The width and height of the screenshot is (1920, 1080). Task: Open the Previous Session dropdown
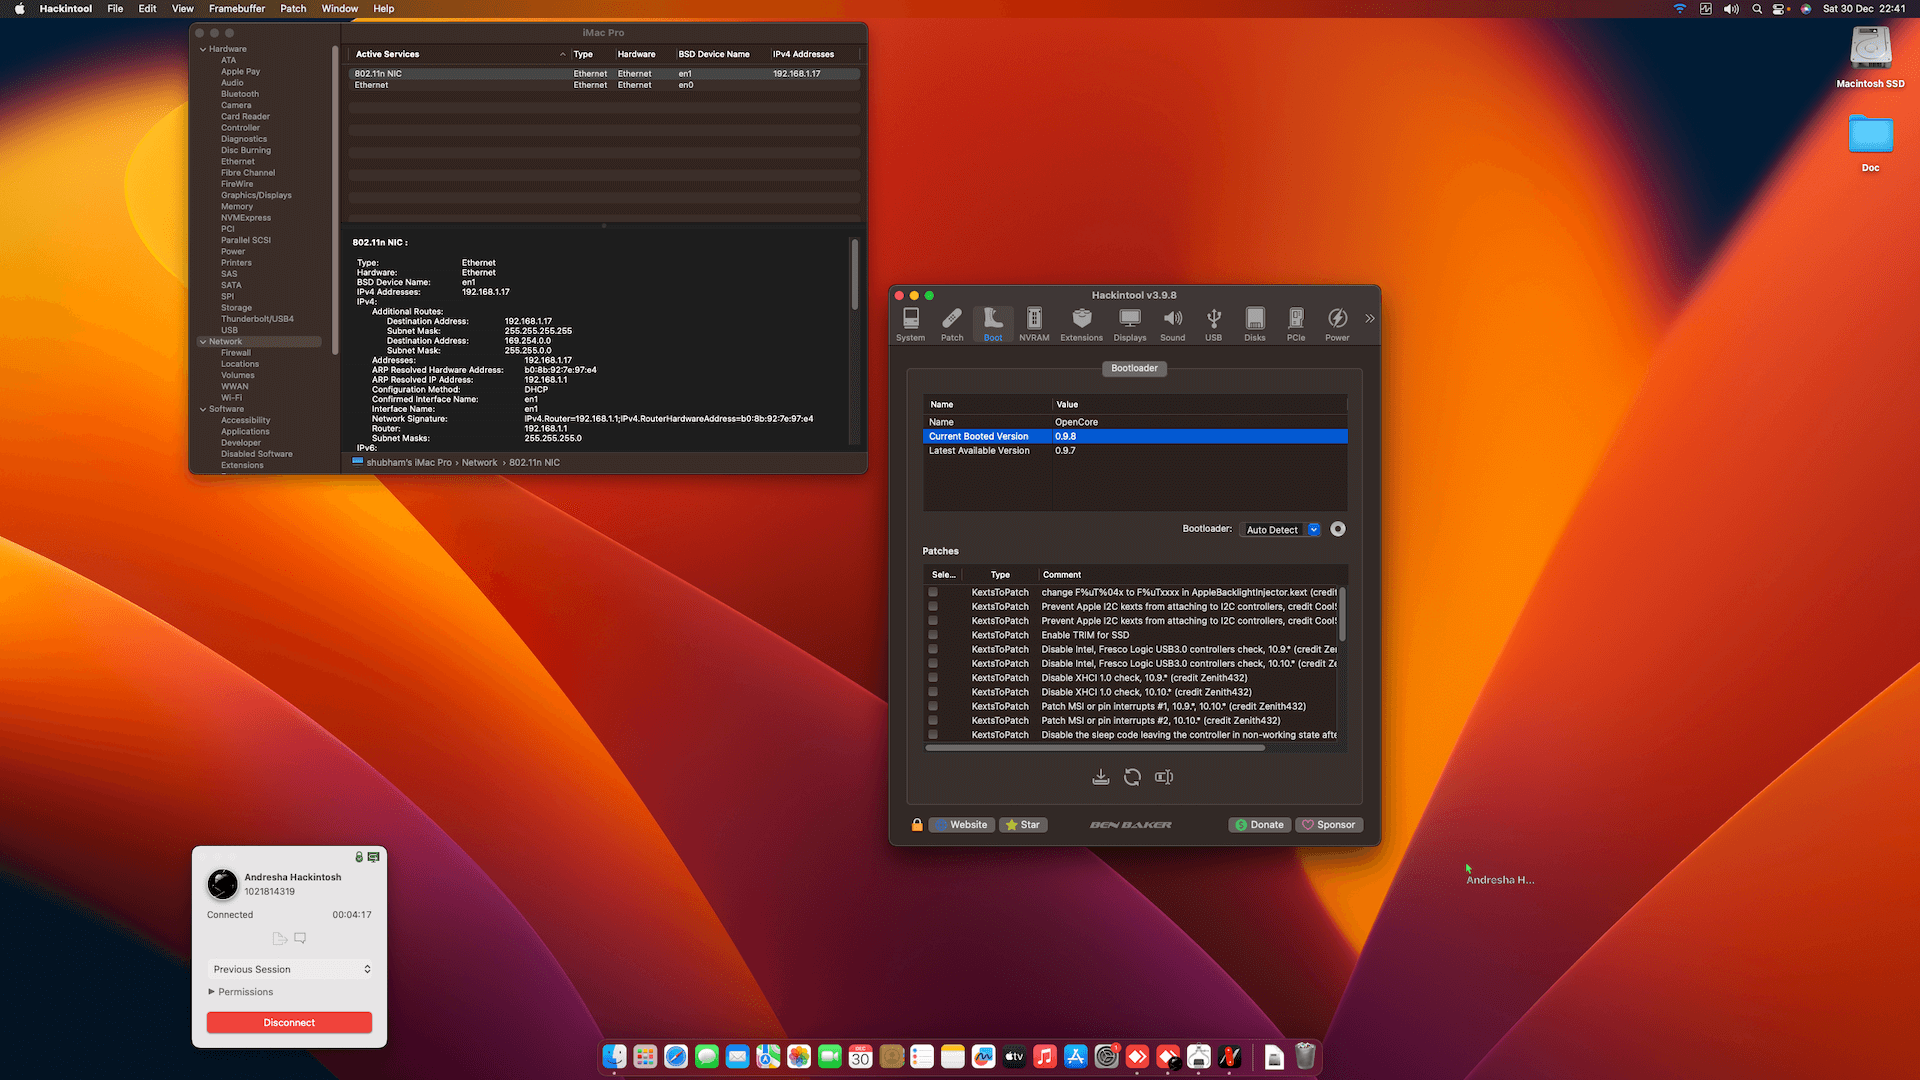290,969
